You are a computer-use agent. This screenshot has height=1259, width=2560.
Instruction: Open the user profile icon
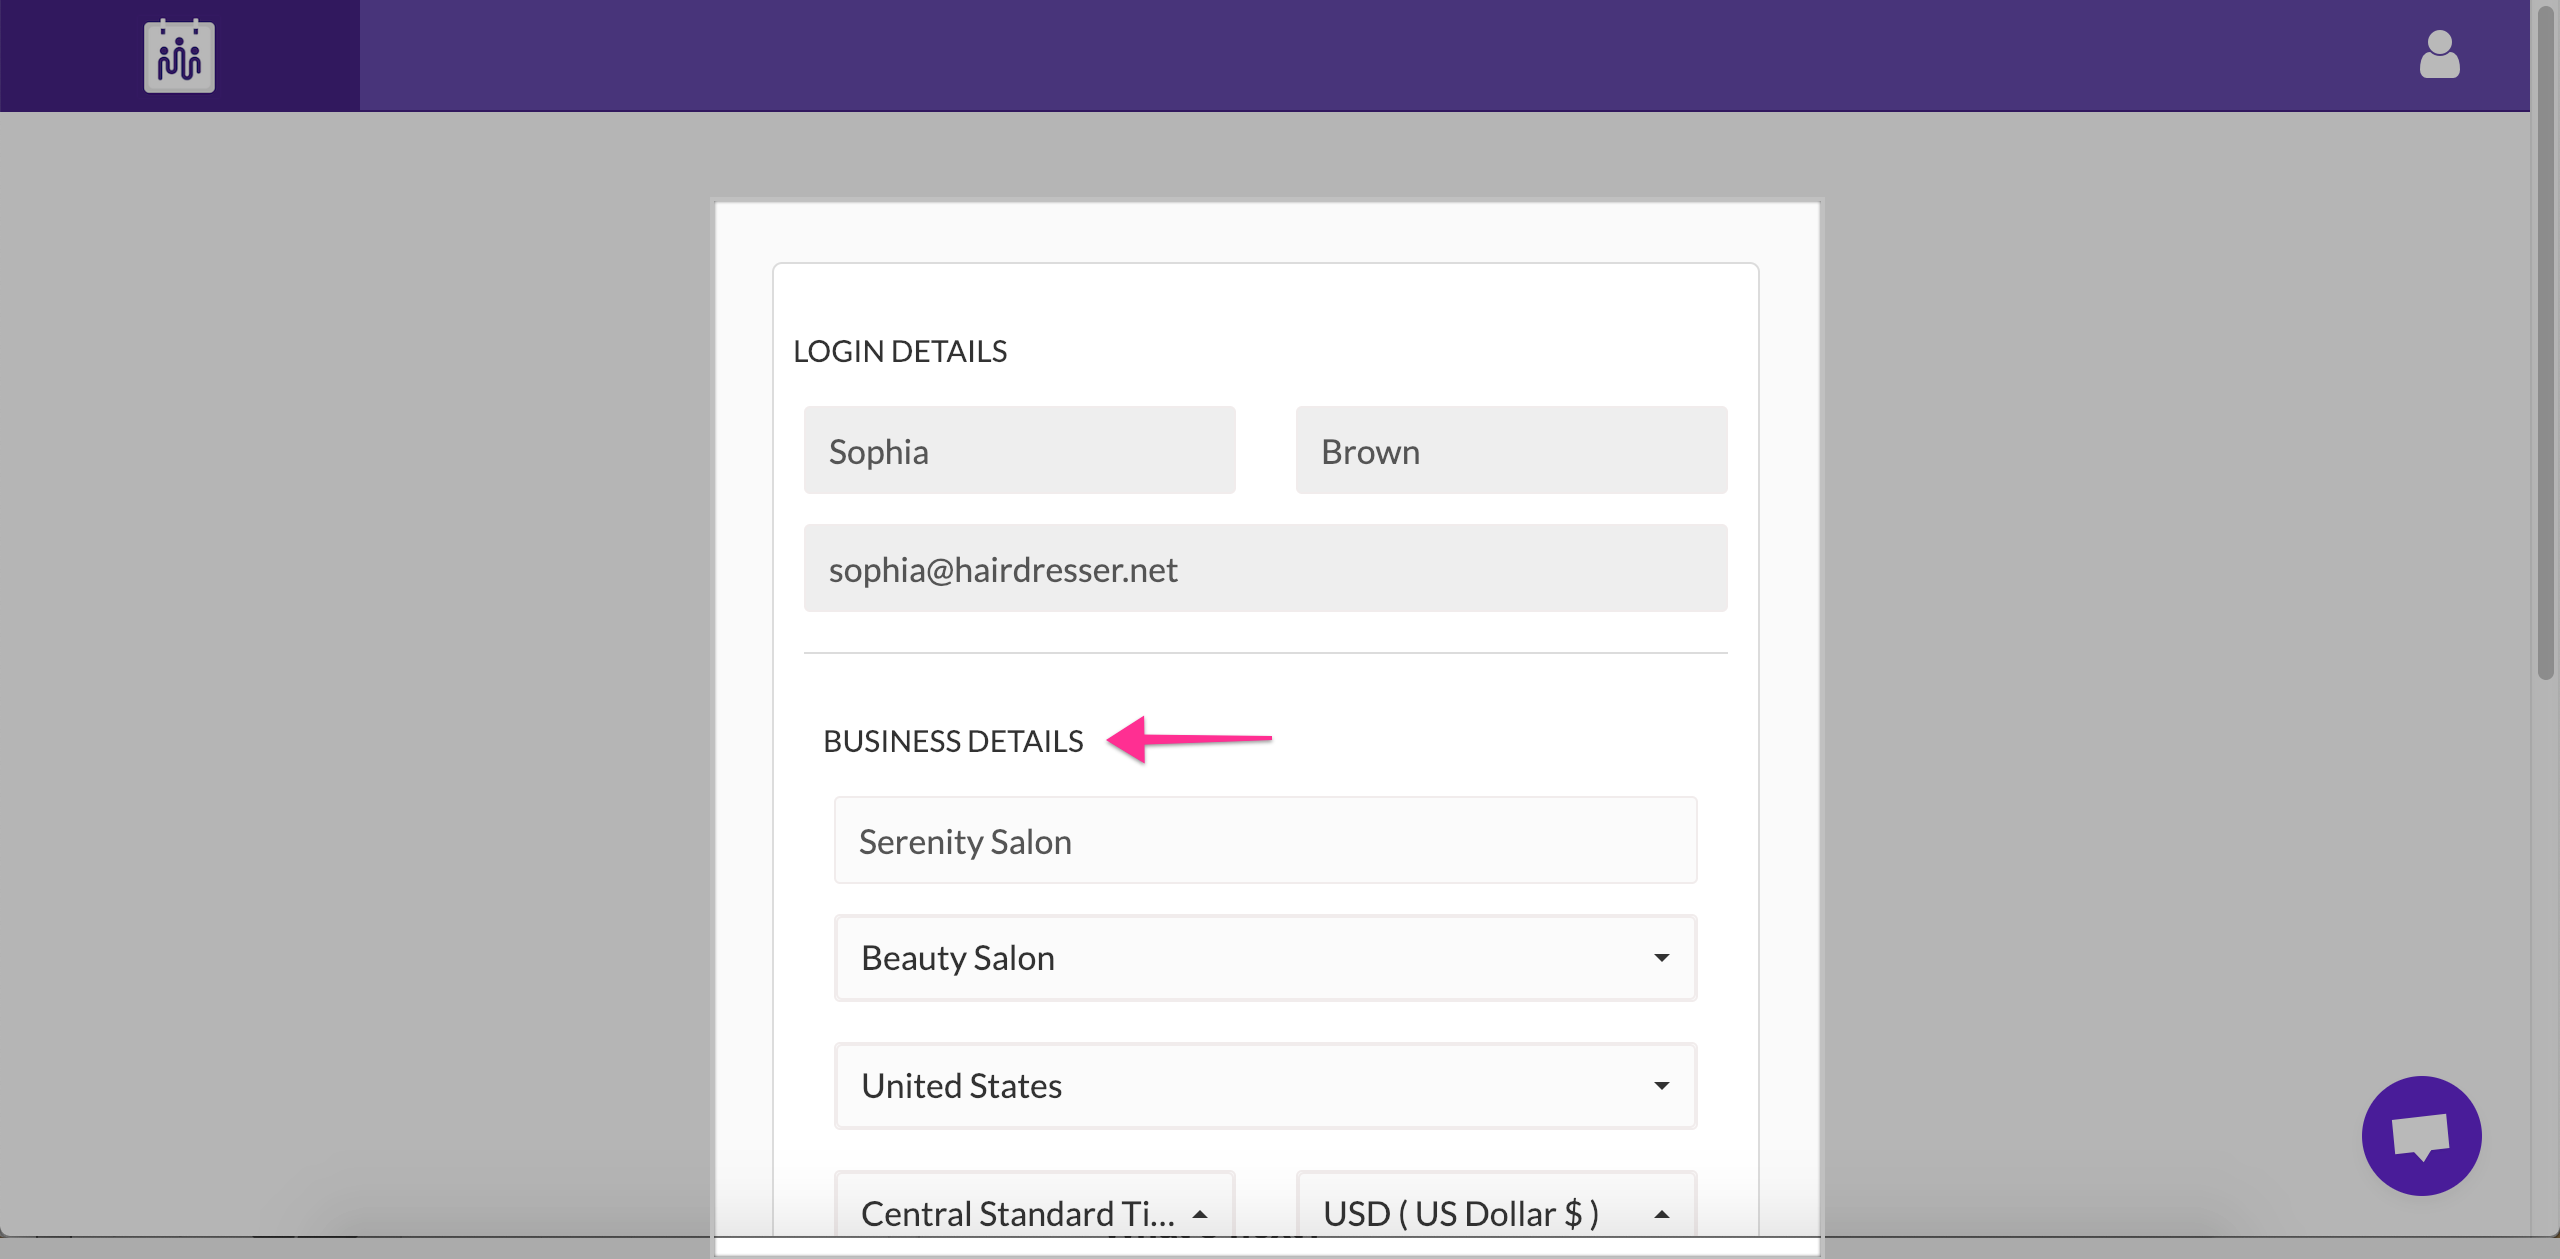[x=2439, y=55]
